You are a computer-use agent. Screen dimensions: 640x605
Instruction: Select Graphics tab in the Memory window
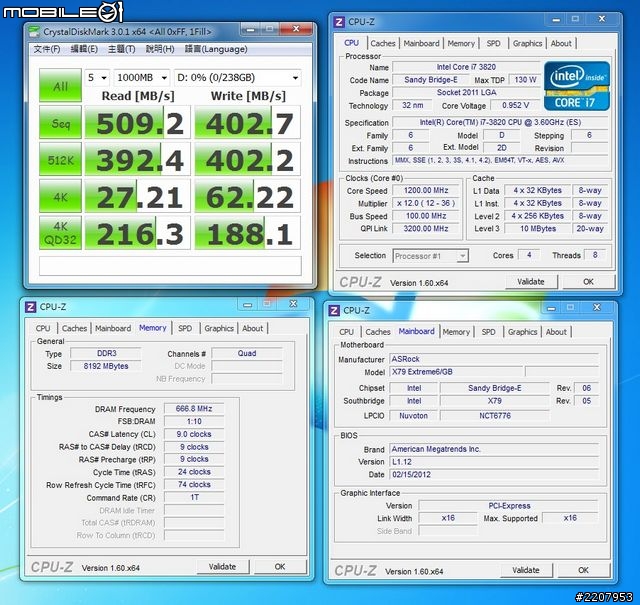[x=219, y=328]
